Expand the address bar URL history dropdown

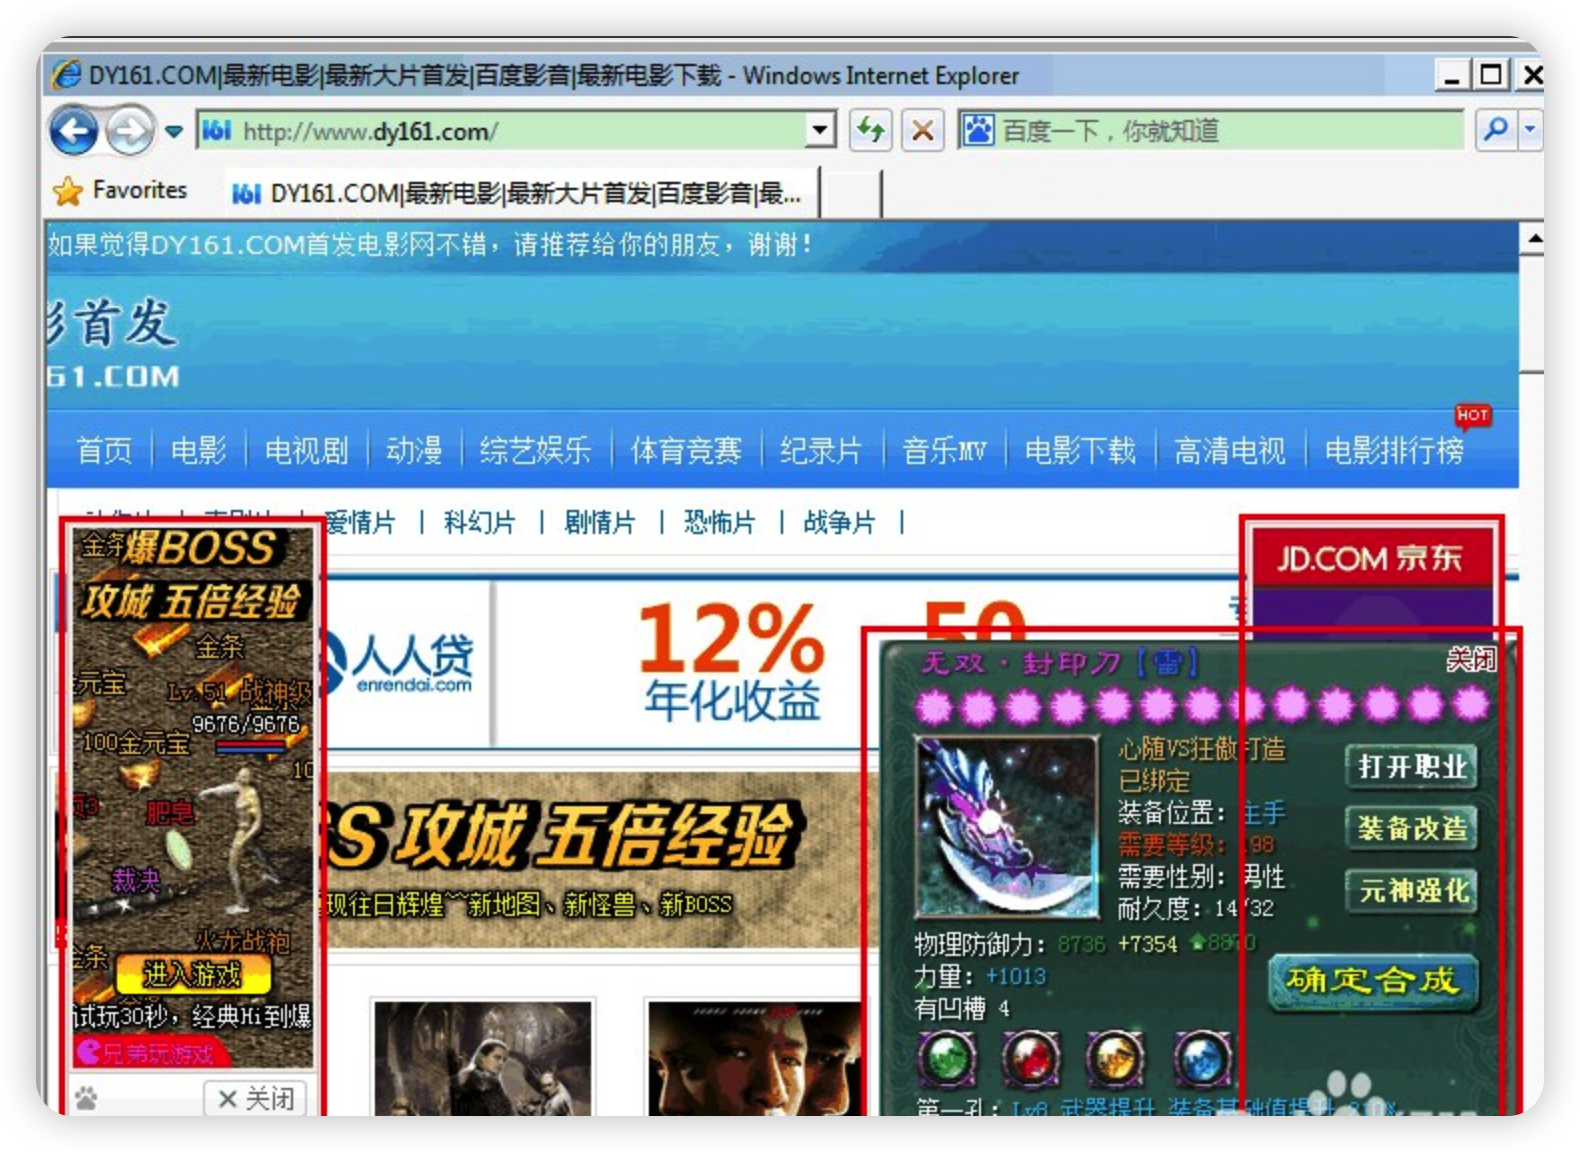821,130
